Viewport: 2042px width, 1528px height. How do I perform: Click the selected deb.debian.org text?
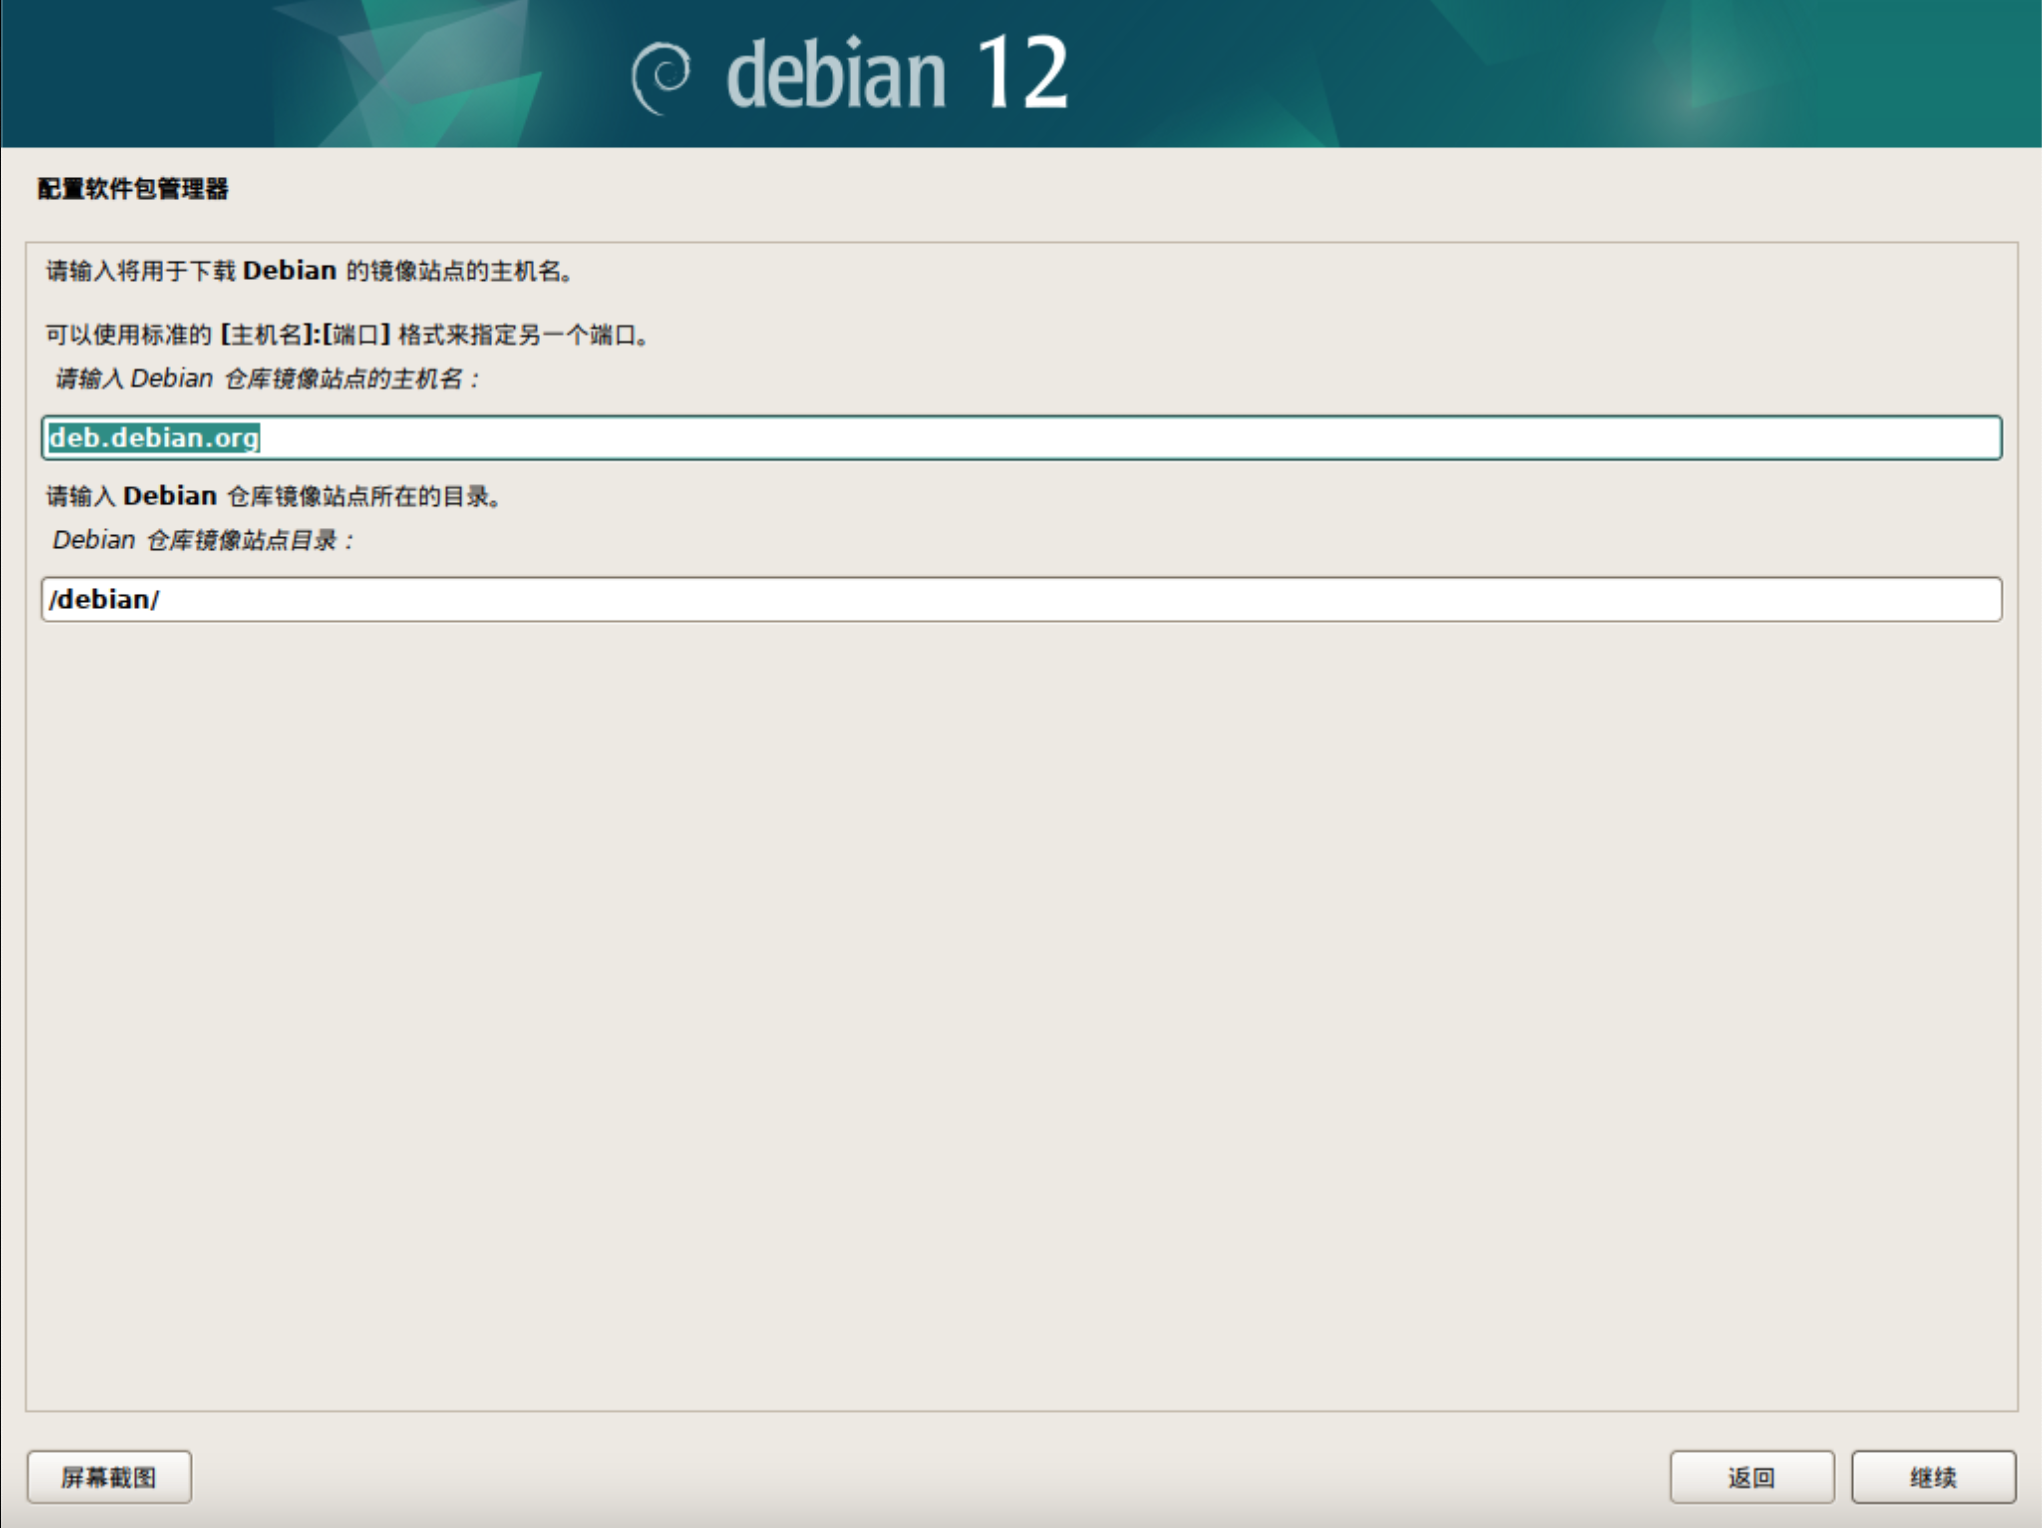click(x=154, y=438)
